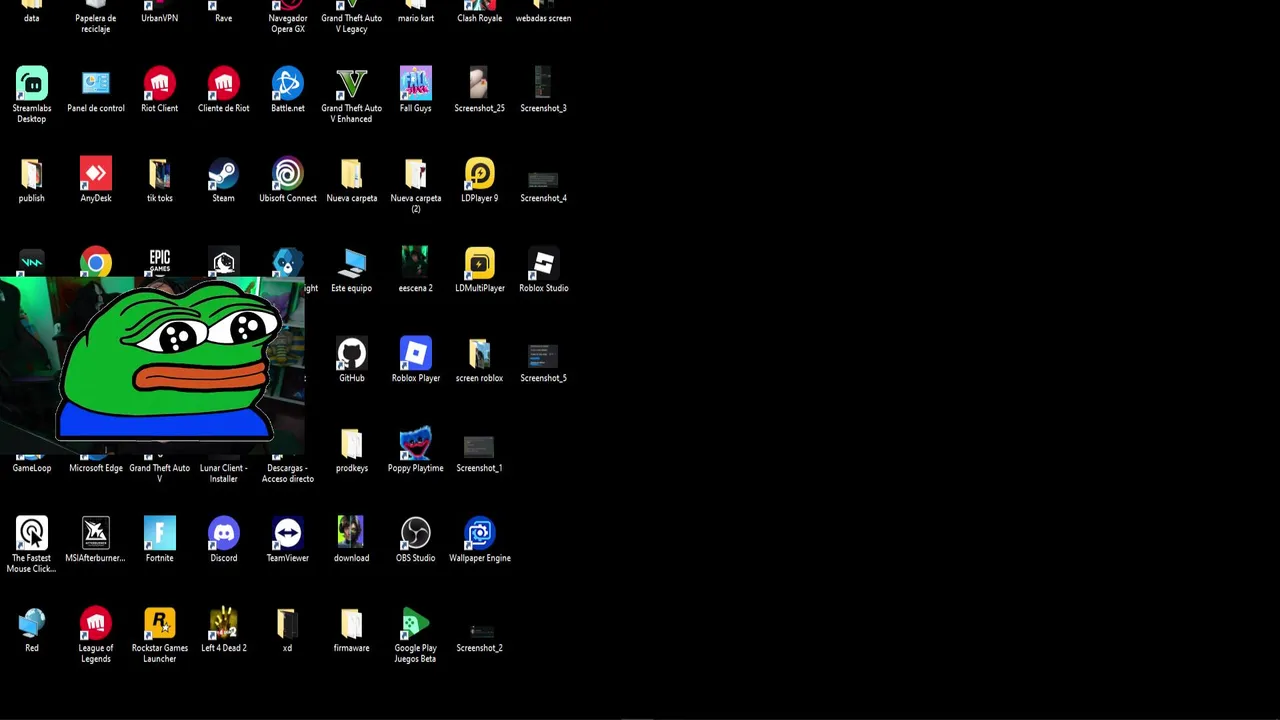This screenshot has height=720, width=1280.
Task: Click the UrbanVPN label
Action: pyautogui.click(x=159, y=18)
